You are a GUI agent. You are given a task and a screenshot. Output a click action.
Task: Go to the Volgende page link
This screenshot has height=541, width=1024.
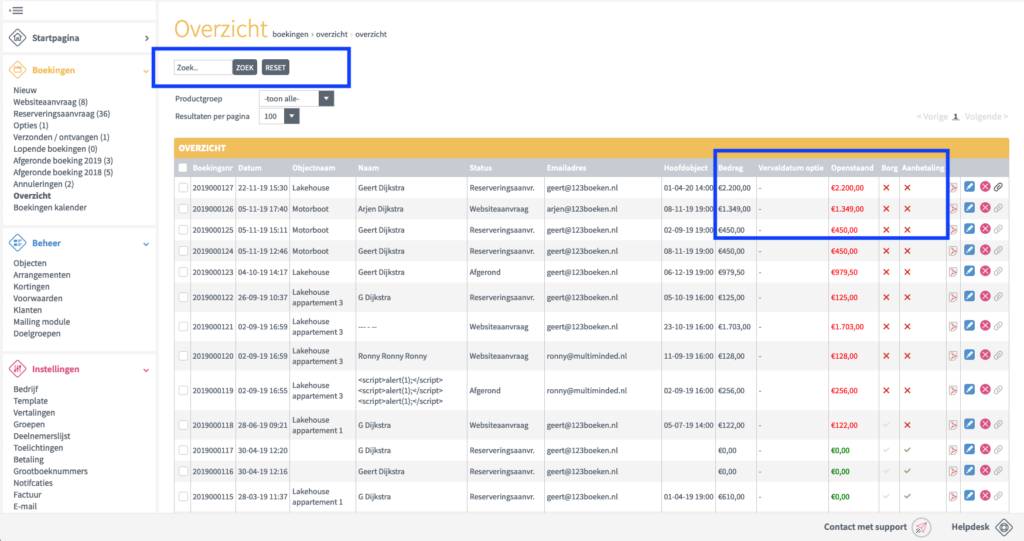pyautogui.click(x=986, y=116)
